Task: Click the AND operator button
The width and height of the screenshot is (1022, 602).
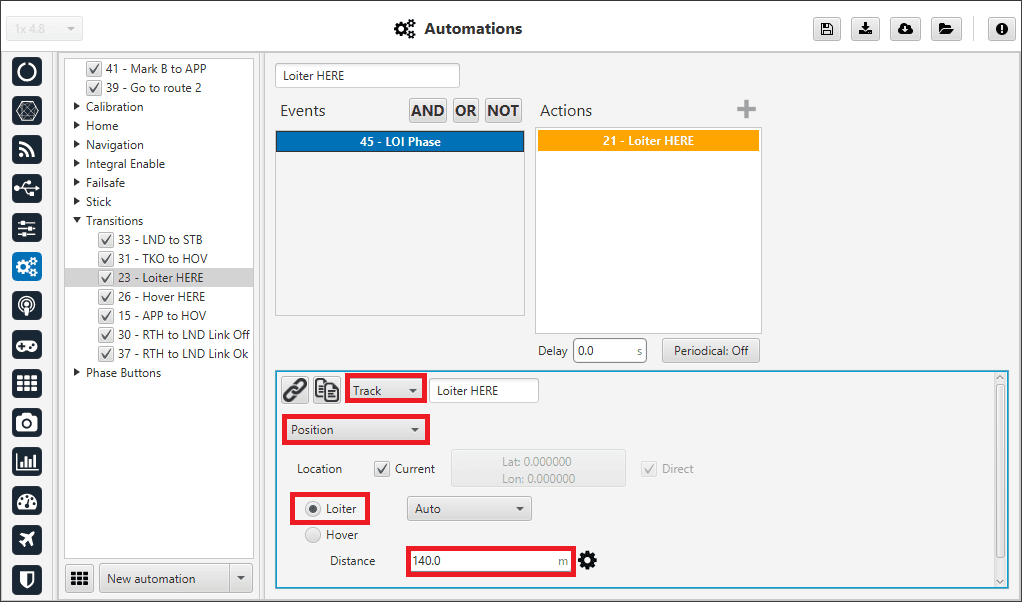Action: tap(427, 111)
